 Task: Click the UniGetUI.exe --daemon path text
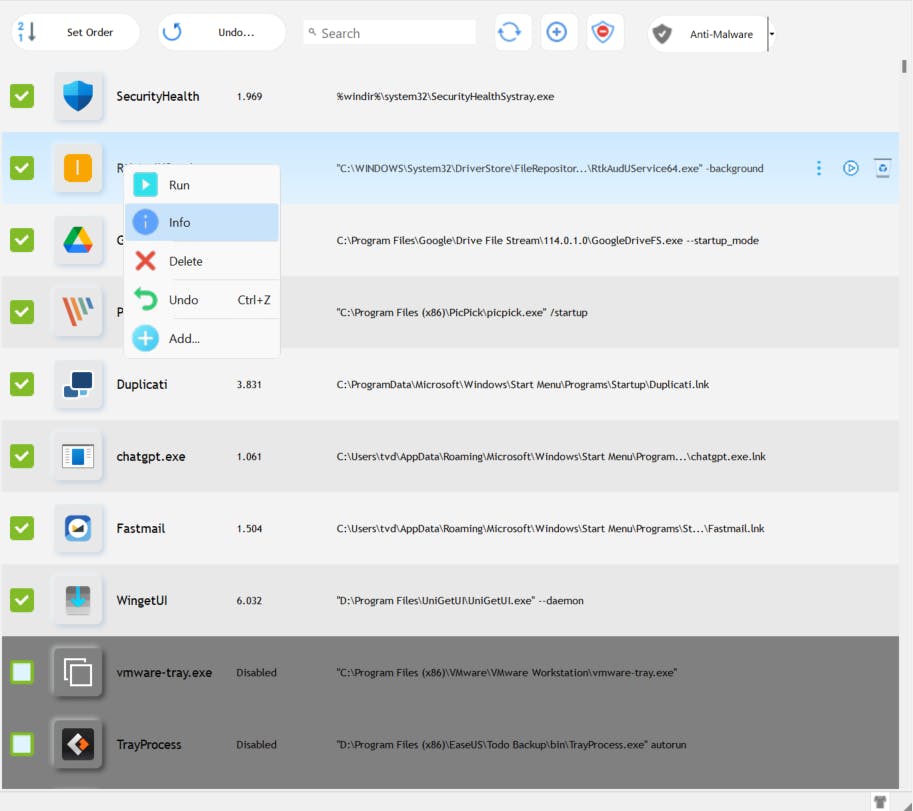[x=459, y=601]
